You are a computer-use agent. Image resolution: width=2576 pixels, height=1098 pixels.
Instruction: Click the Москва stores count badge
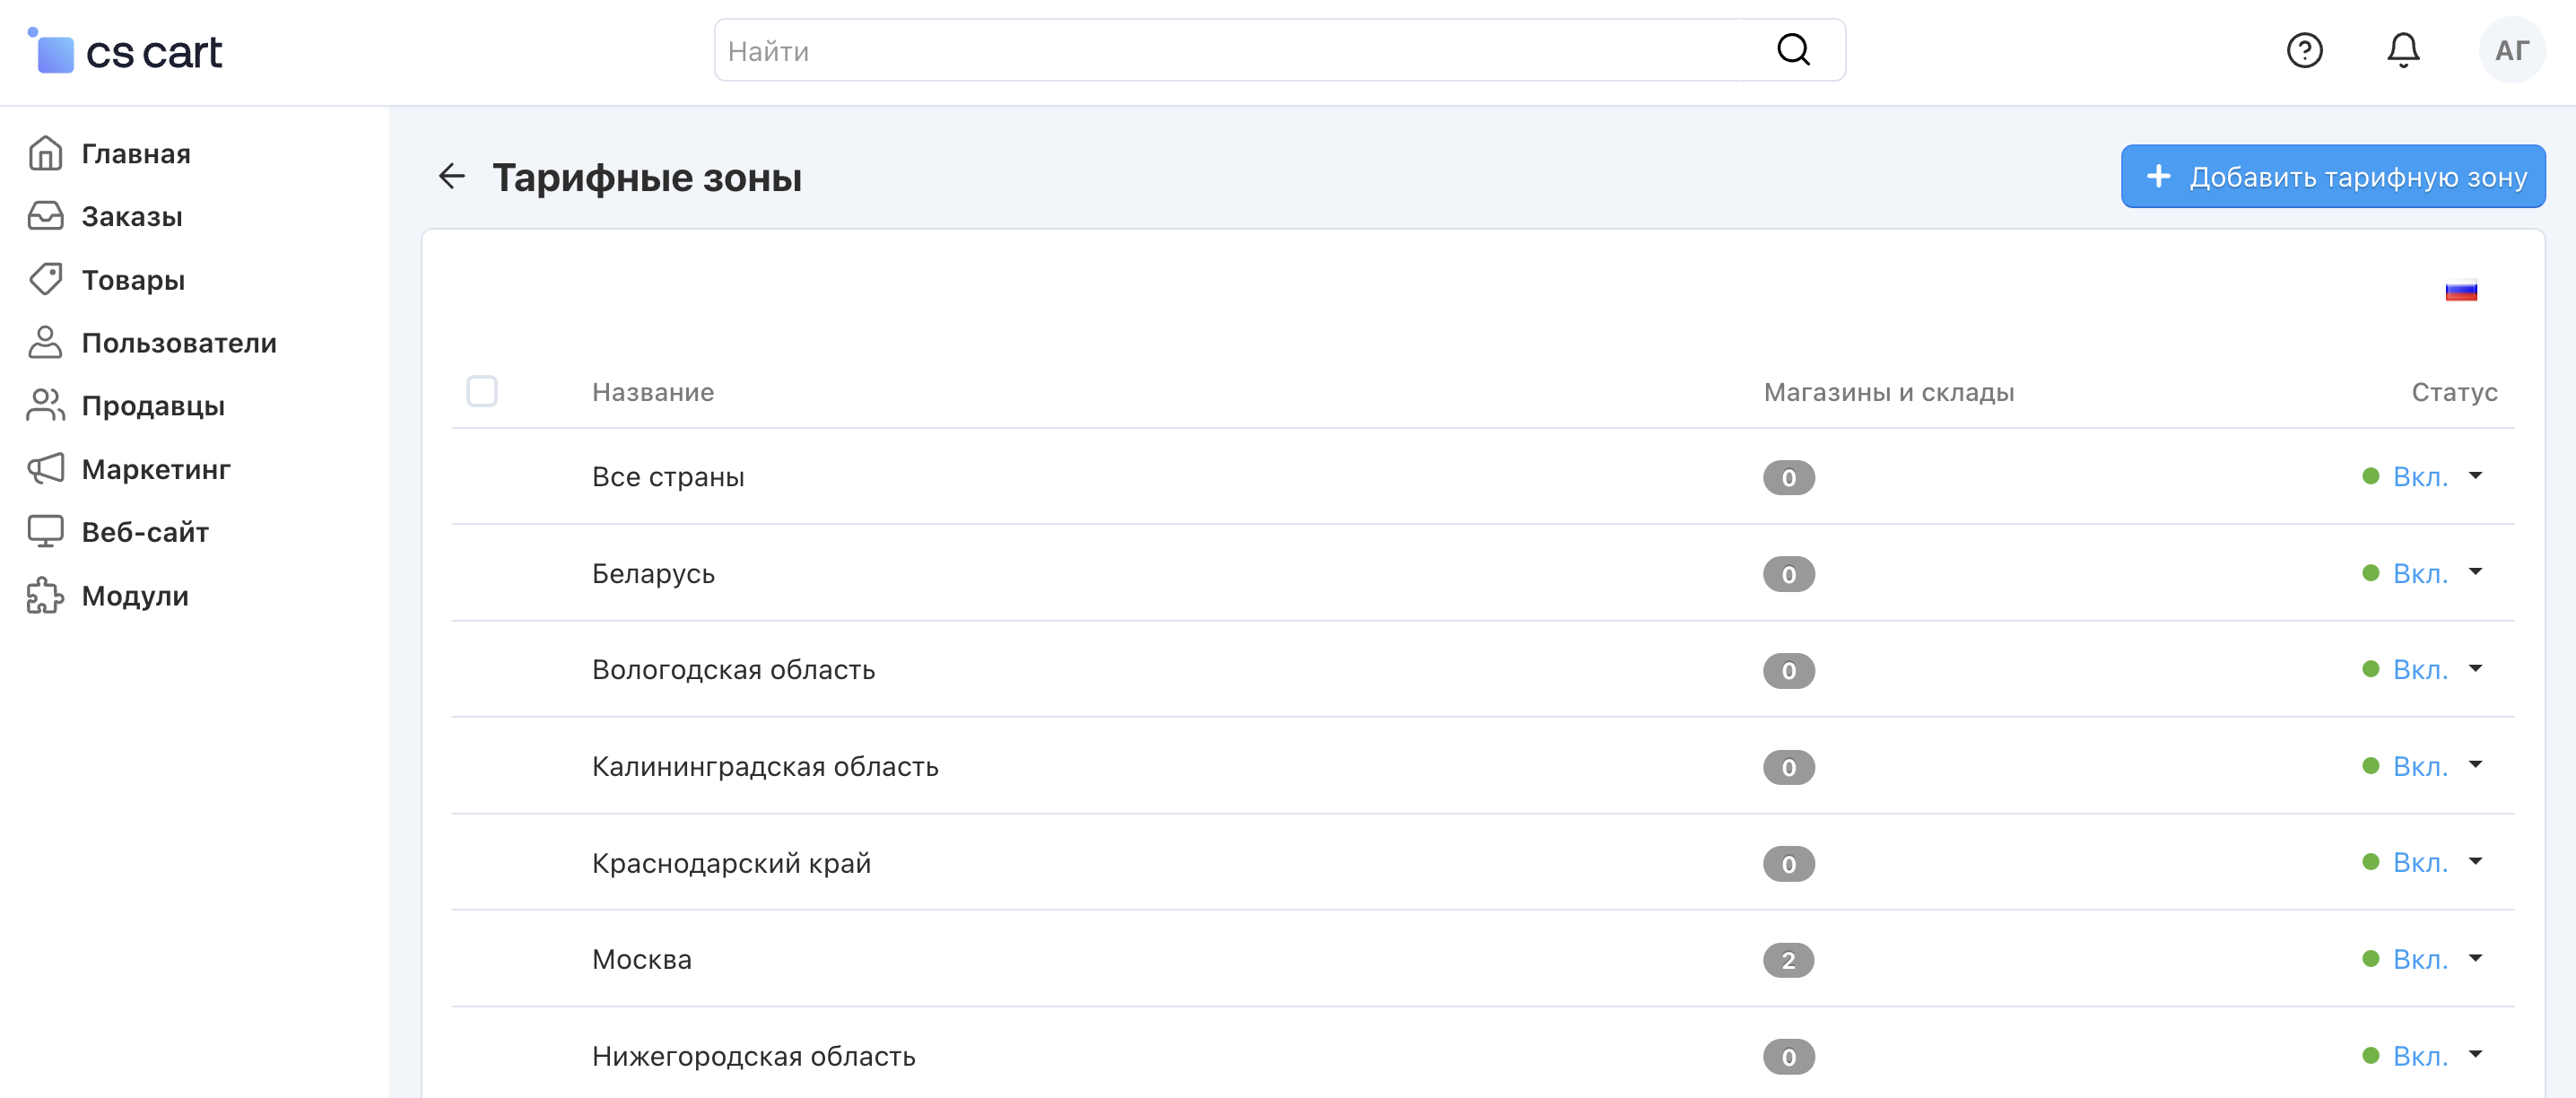[1787, 960]
